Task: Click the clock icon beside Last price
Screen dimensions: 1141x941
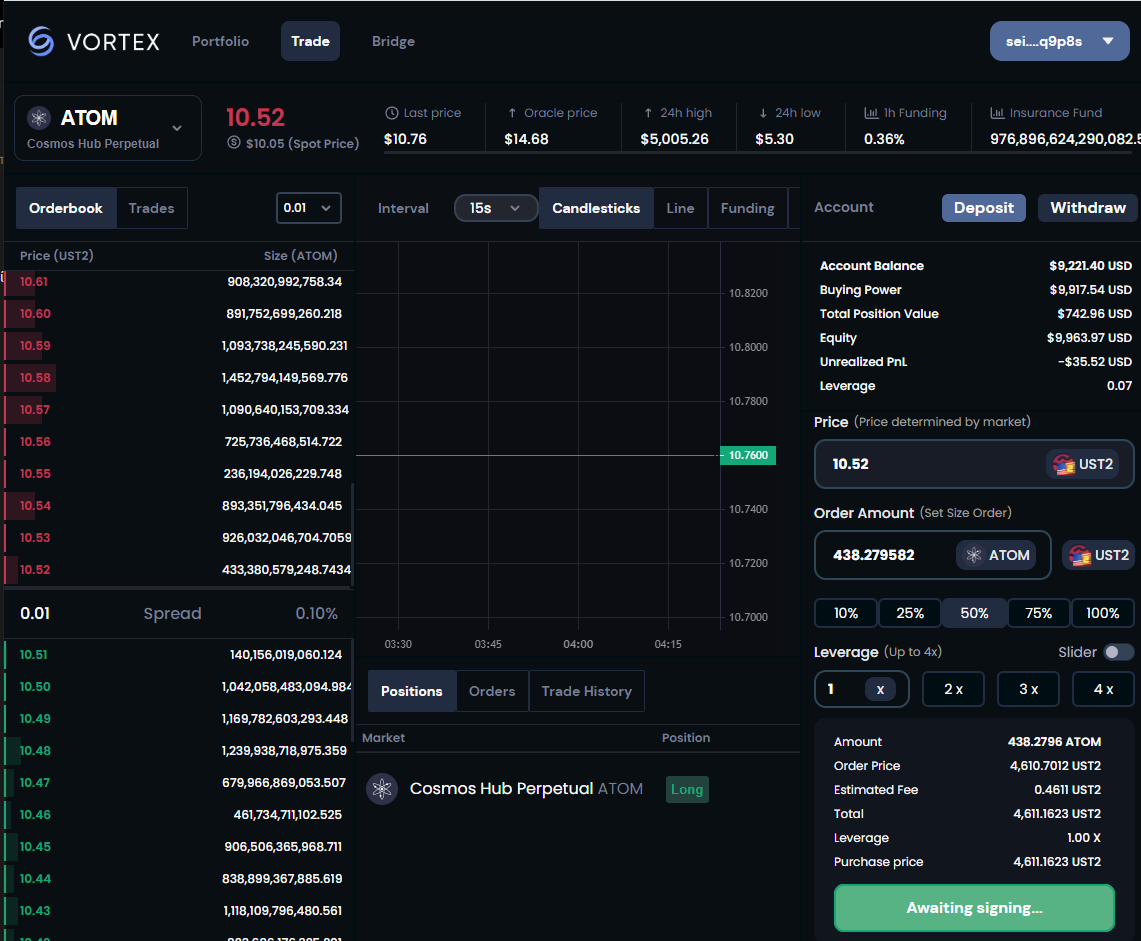Action: 391,113
